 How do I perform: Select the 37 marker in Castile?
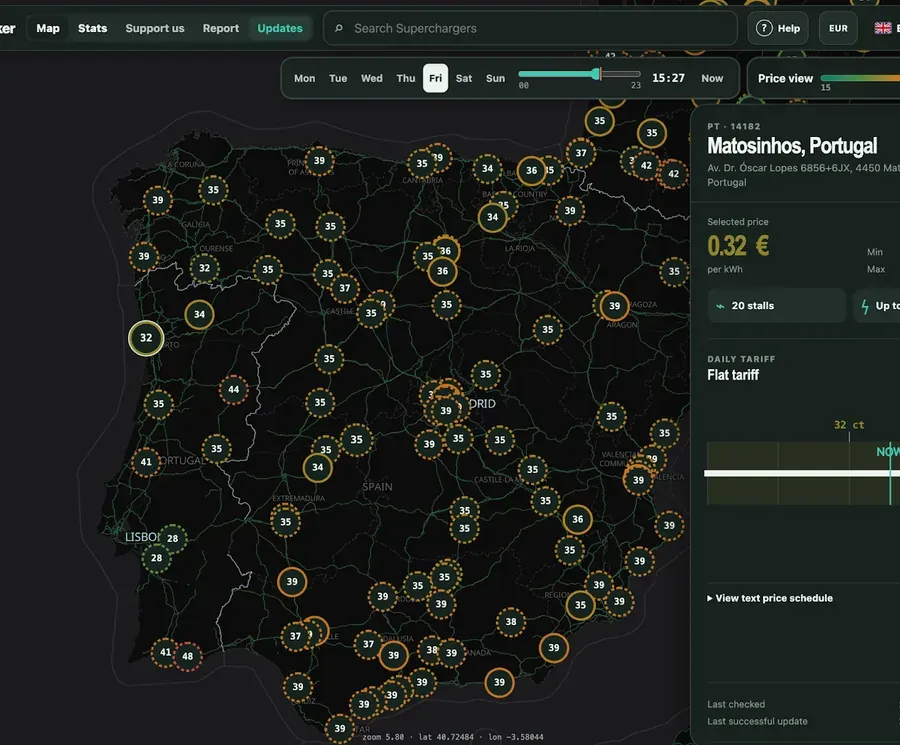coord(344,288)
